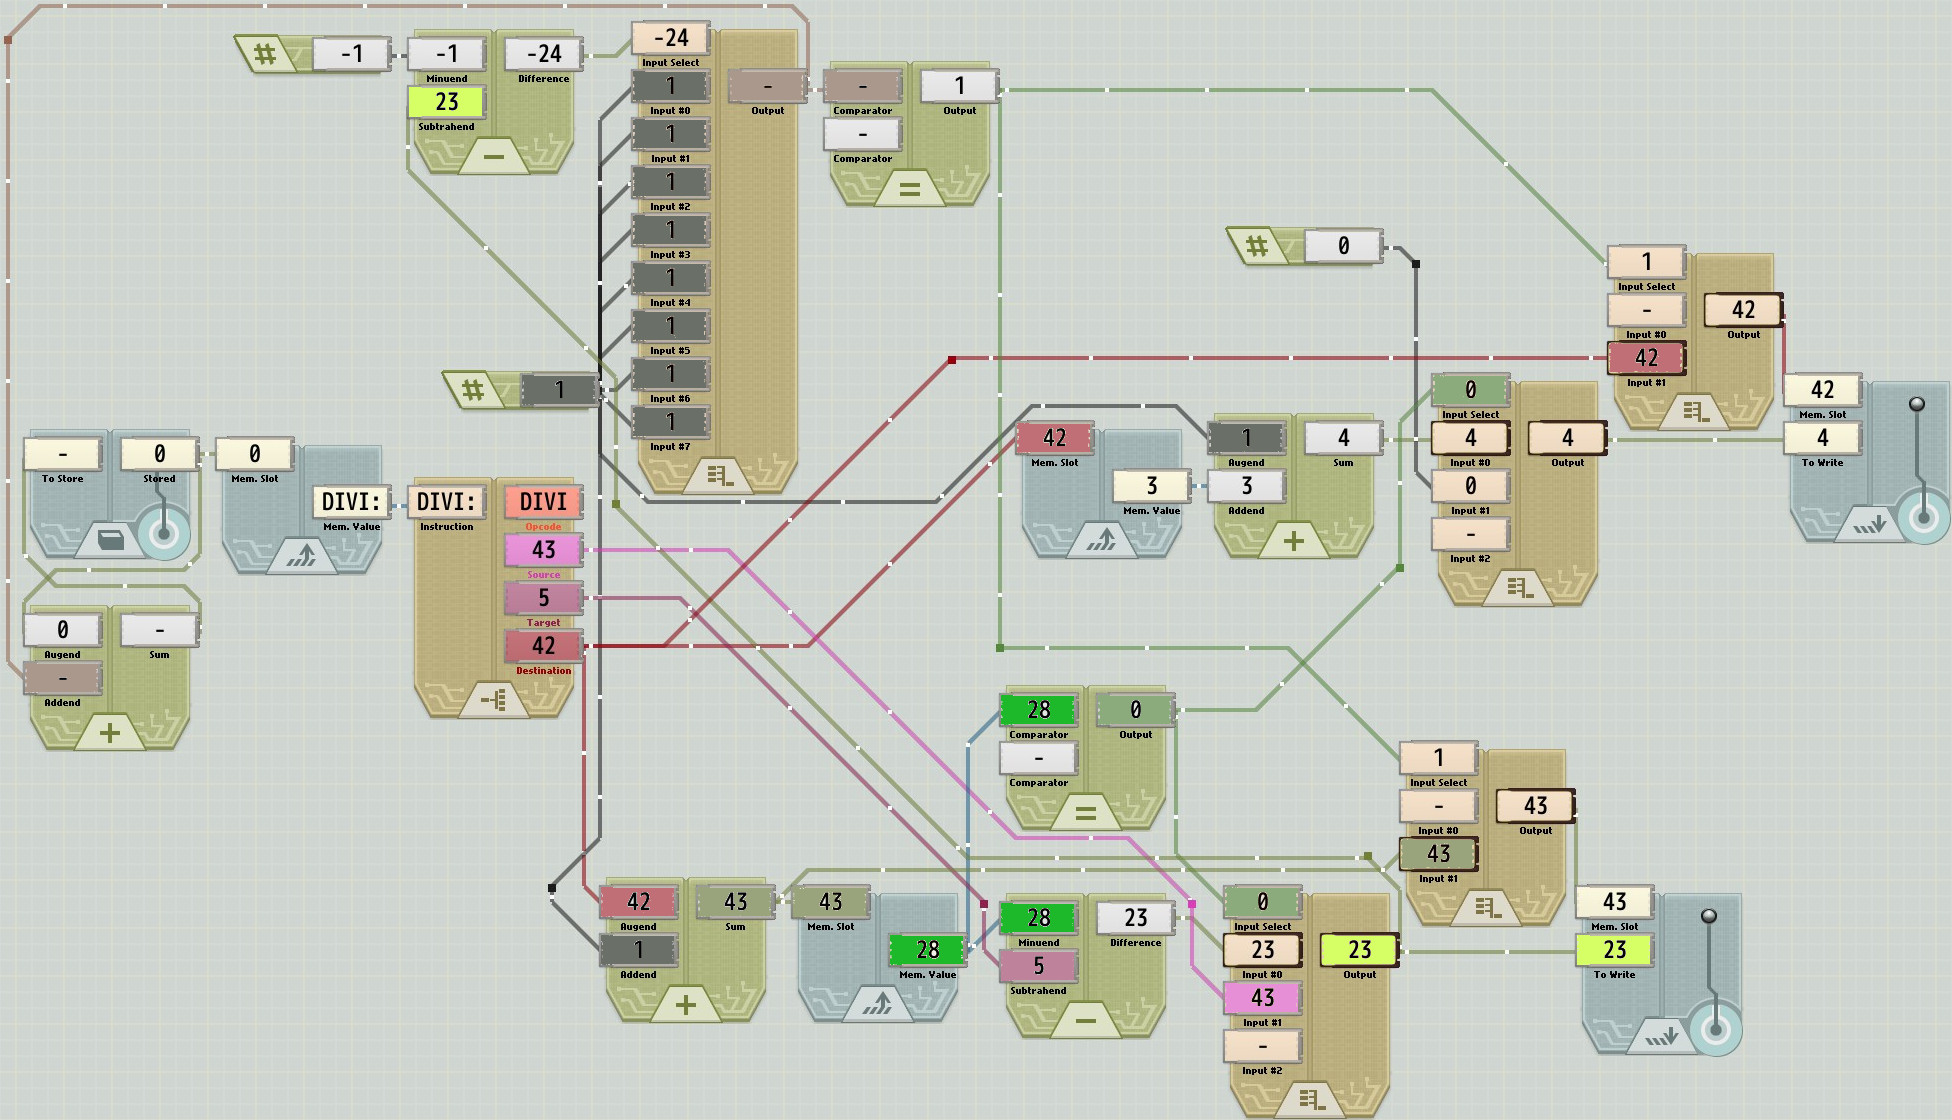
Task: Click the yellow 23 To Write field
Action: pos(1614,949)
